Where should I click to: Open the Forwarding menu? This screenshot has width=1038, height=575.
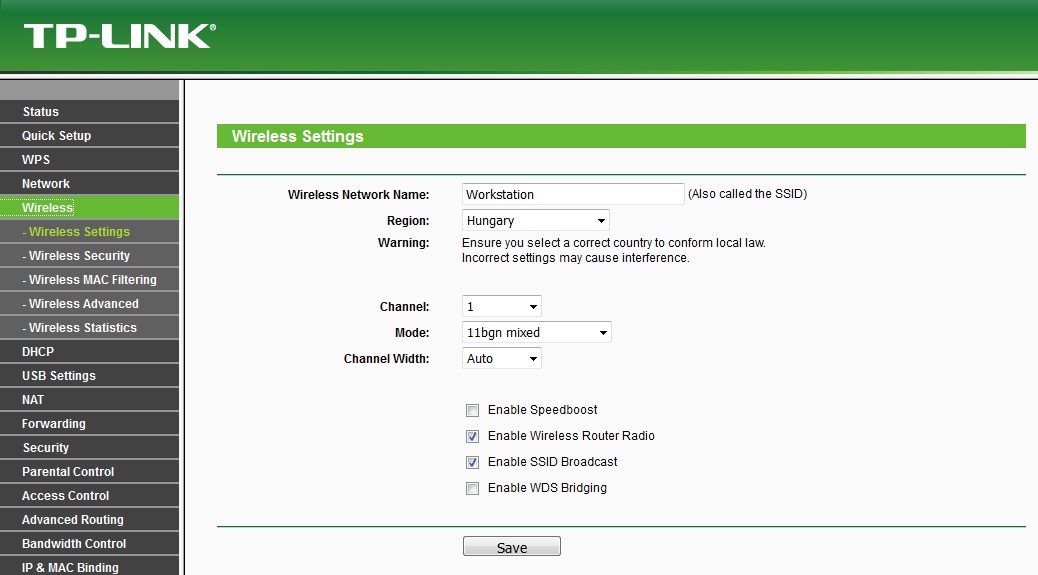pyautogui.click(x=89, y=423)
